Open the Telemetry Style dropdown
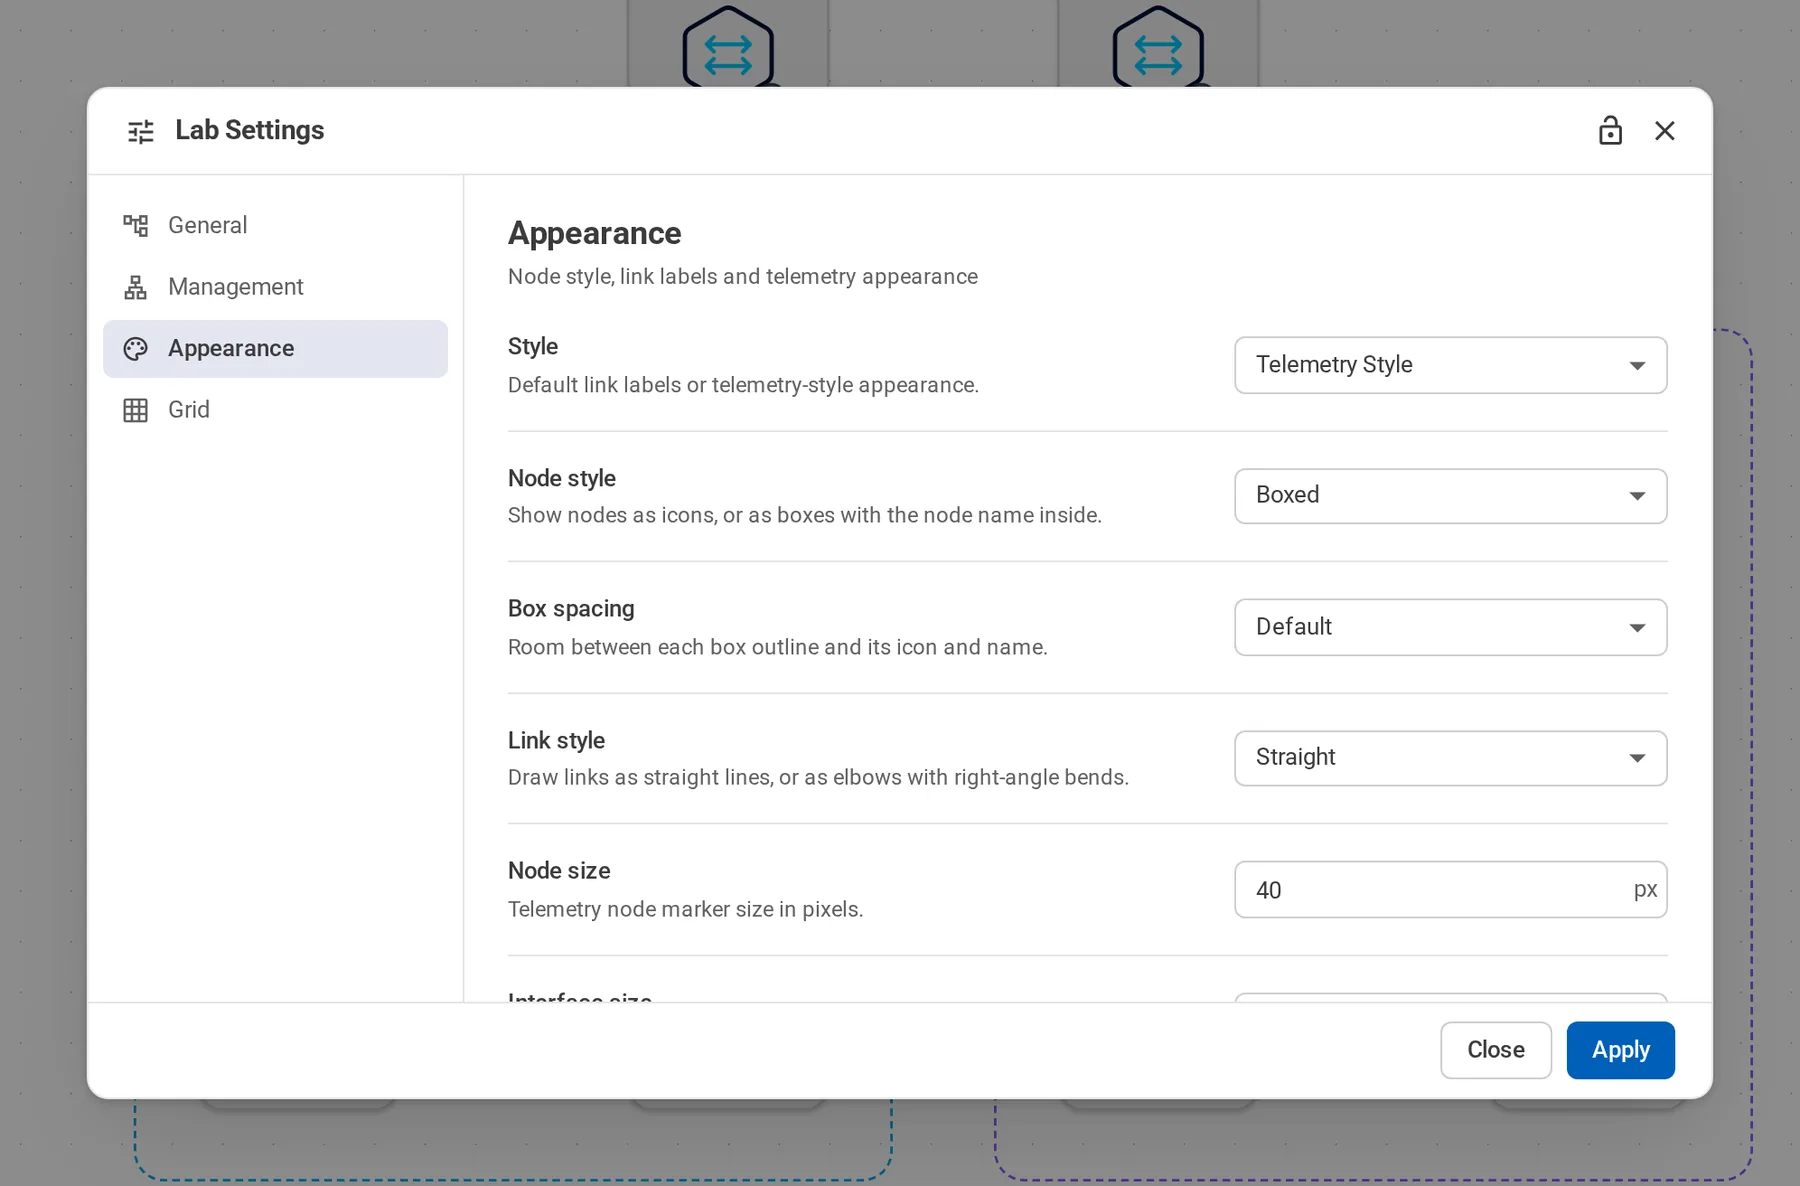 pos(1450,365)
